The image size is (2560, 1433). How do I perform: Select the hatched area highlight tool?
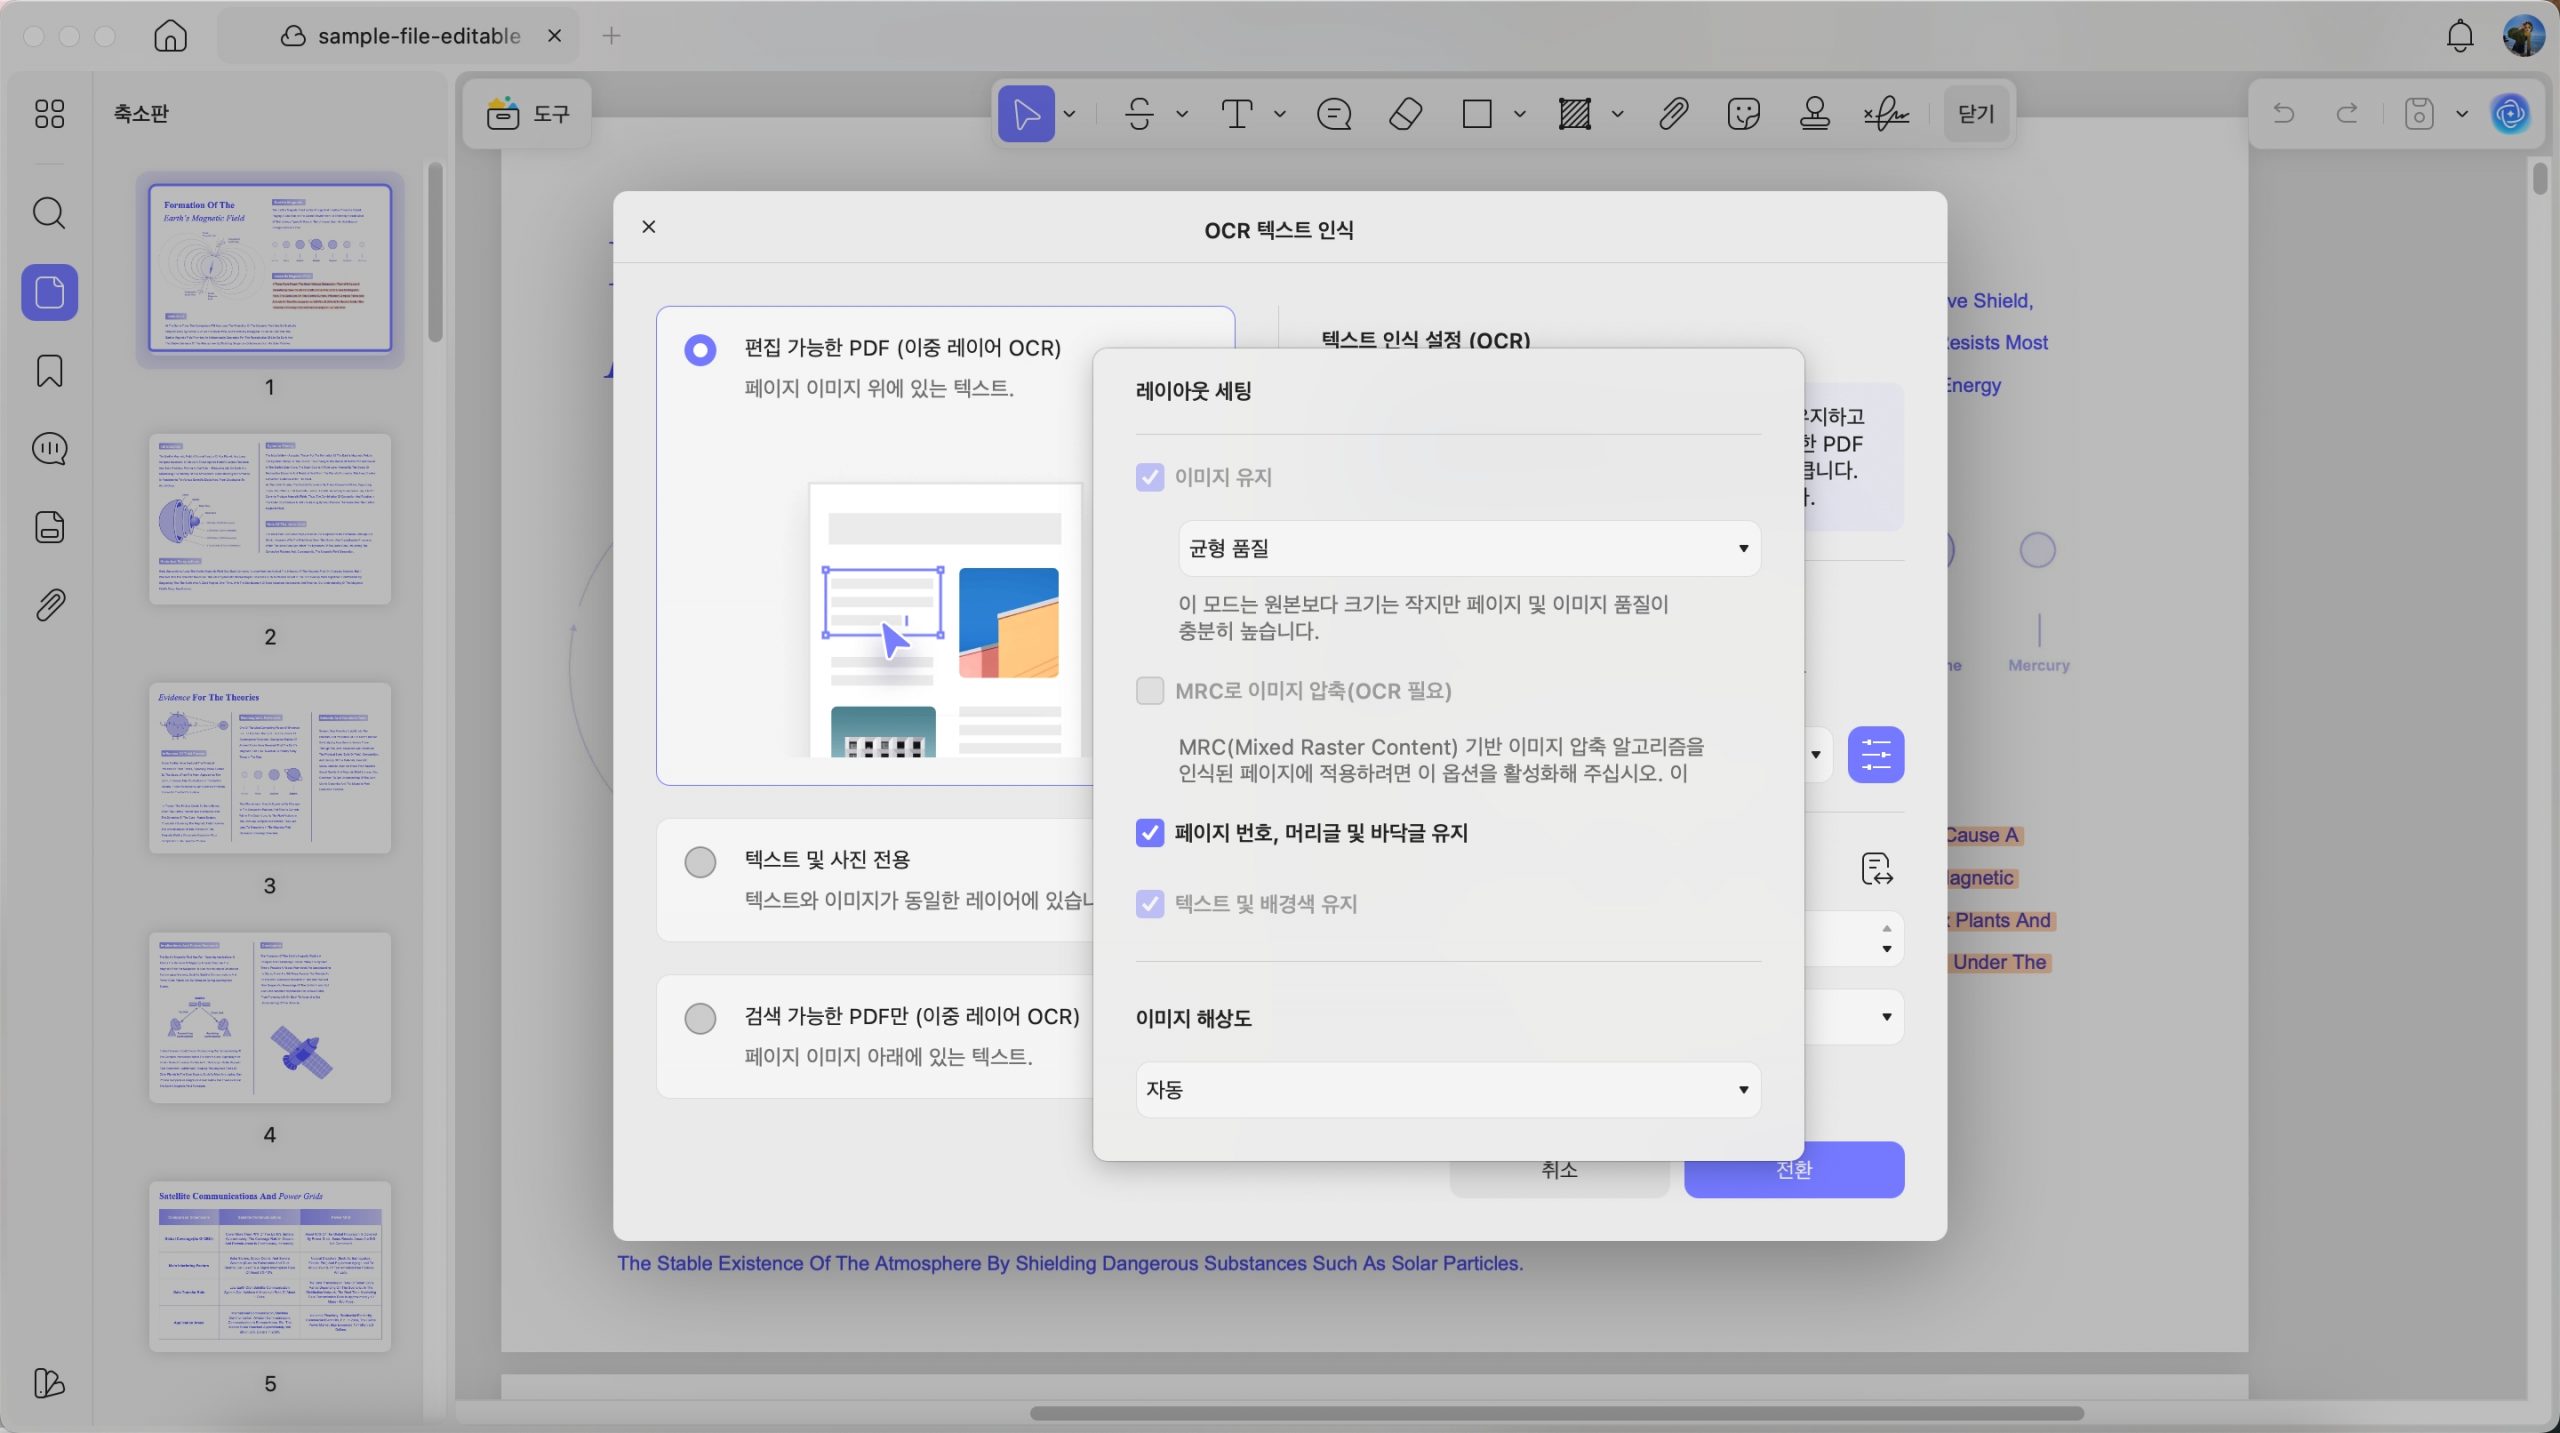[1575, 114]
